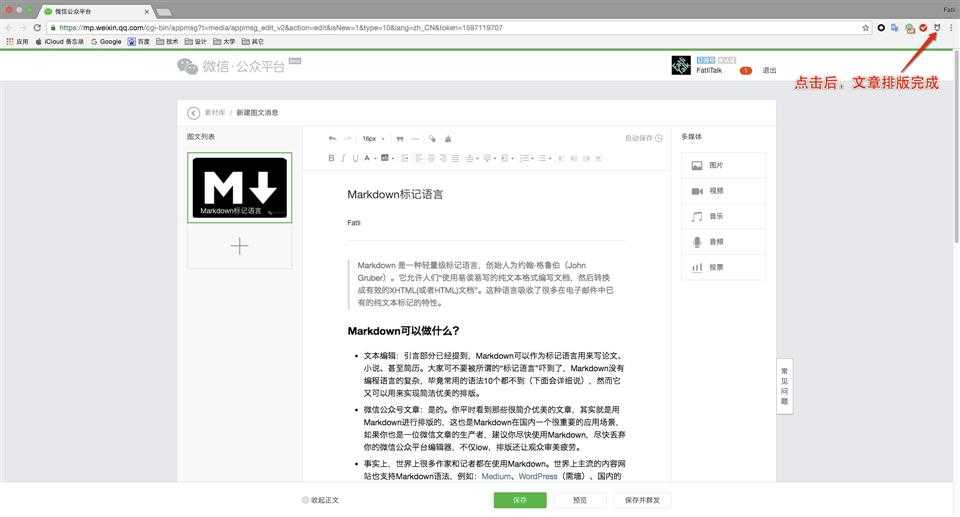Open the 百度 bookmark in bookmarks bar
960x517 pixels.
(x=138, y=42)
